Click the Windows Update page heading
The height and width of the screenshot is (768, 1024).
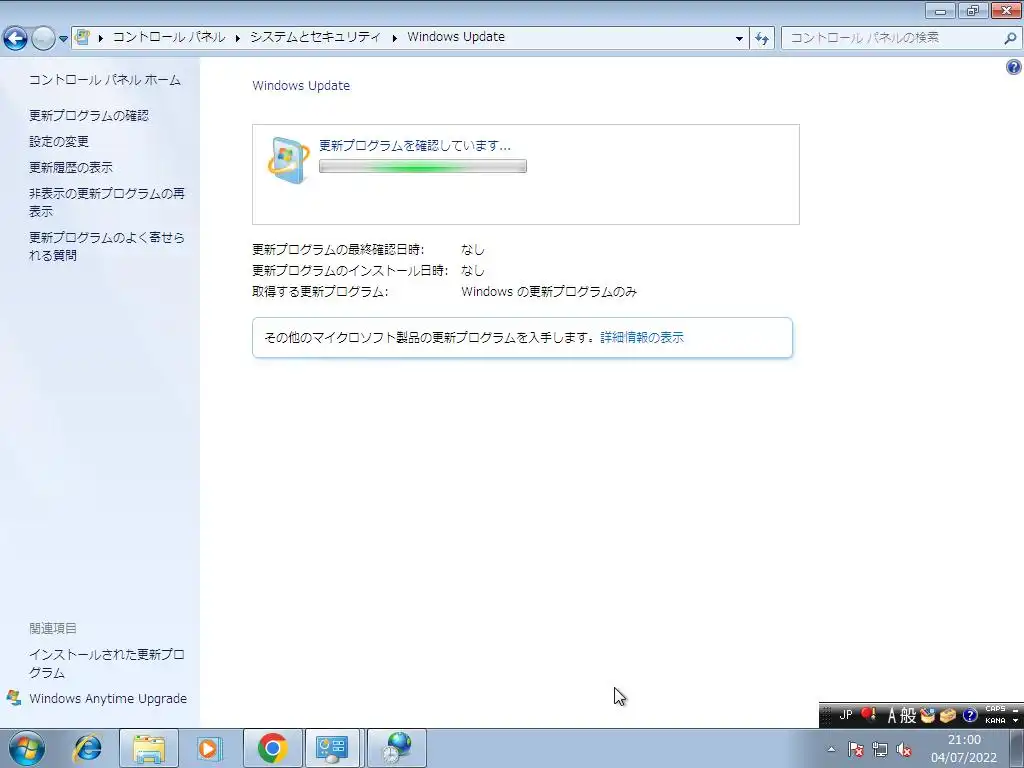[301, 86]
